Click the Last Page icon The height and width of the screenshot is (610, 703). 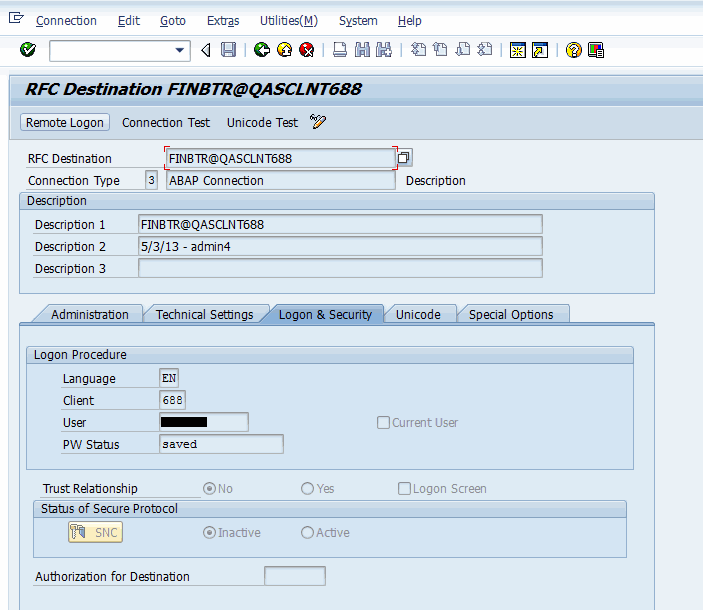485,50
